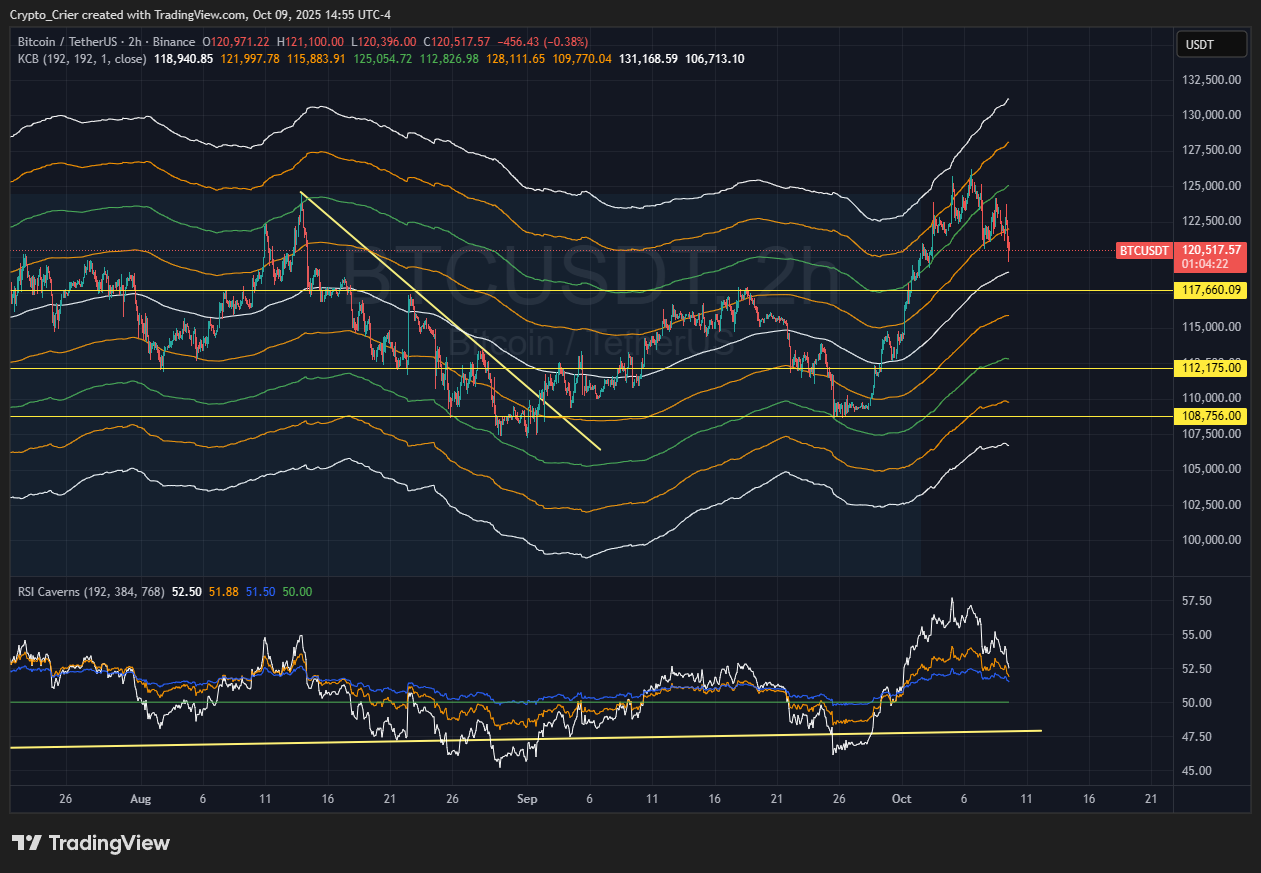Click KCB value 125,054.72
The width and height of the screenshot is (1261, 873).
click(x=383, y=59)
